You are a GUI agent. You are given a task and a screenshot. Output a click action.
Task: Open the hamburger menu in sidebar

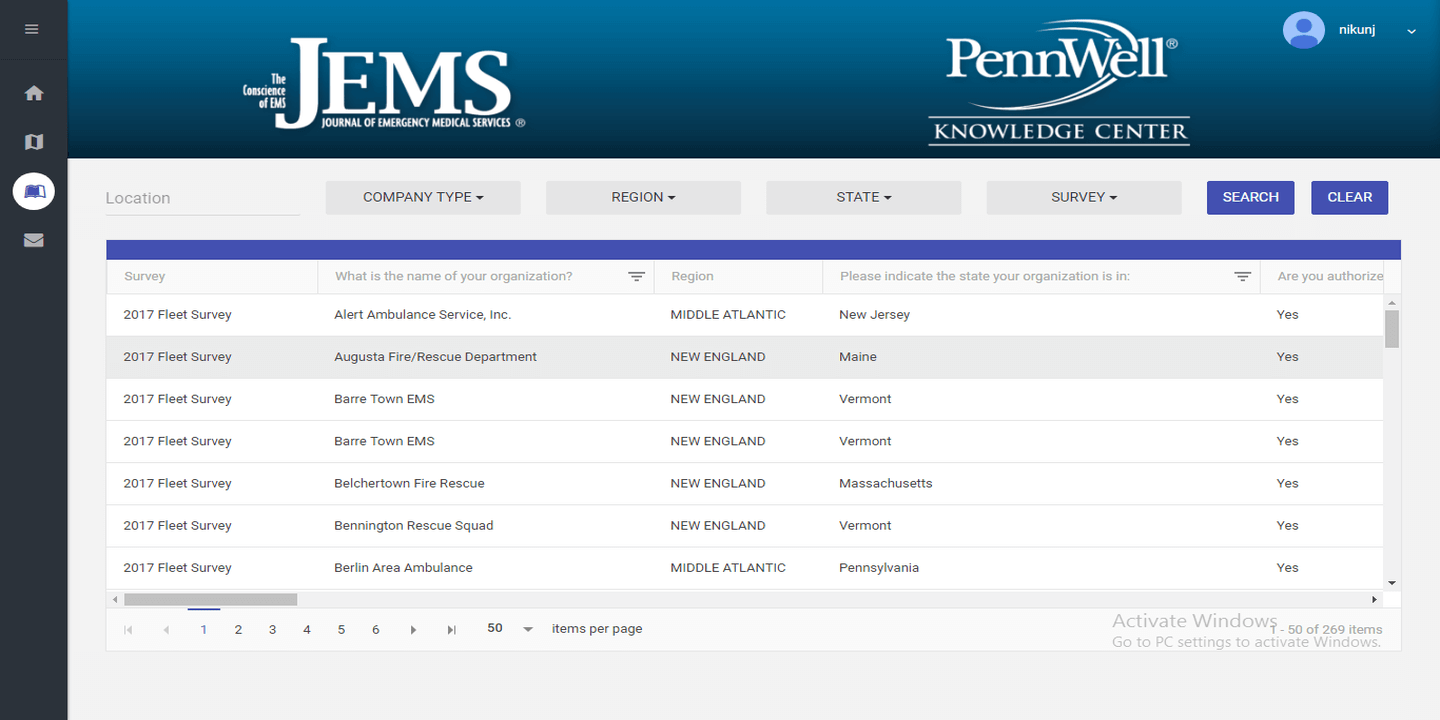(32, 29)
